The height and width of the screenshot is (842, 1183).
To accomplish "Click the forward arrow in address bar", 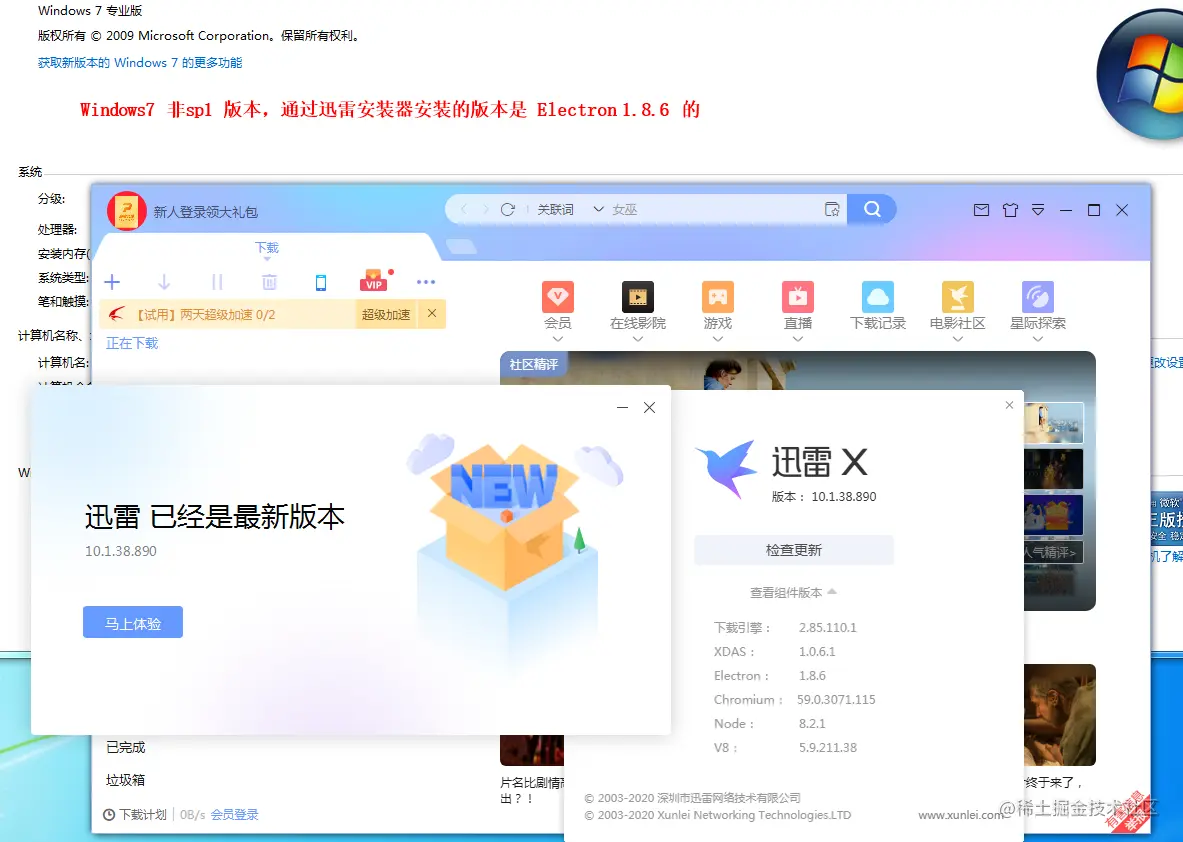I will (x=485, y=210).
